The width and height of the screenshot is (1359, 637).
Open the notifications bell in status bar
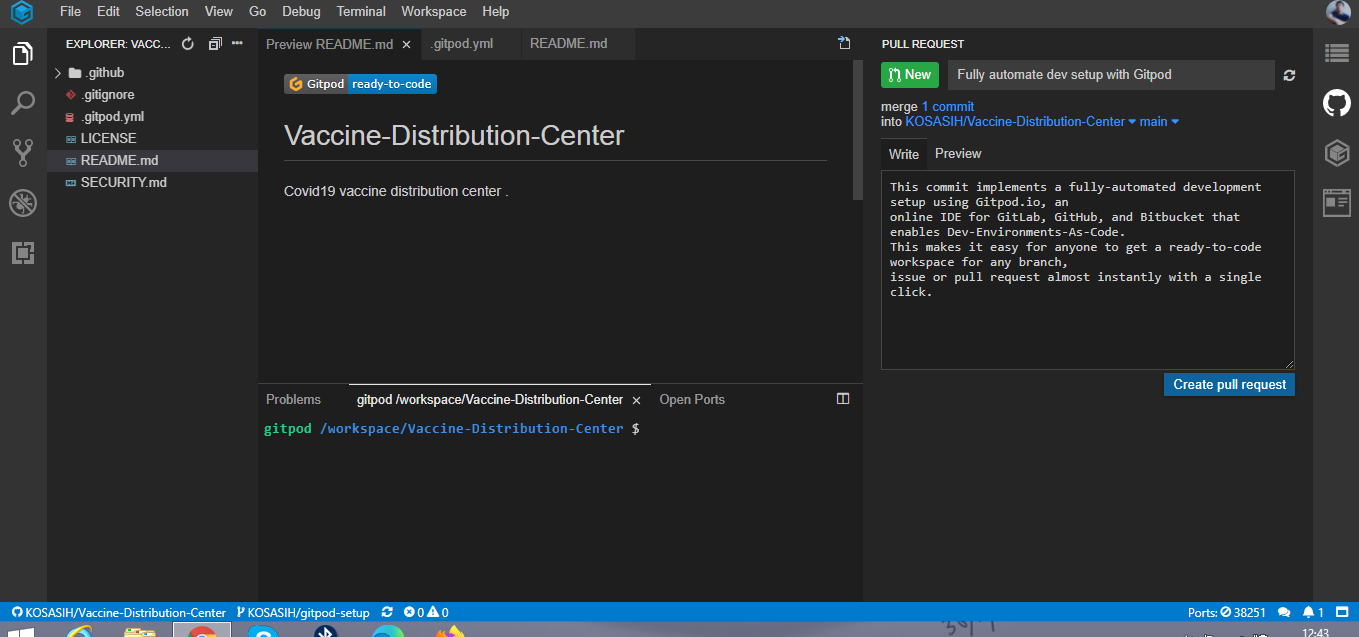1314,612
